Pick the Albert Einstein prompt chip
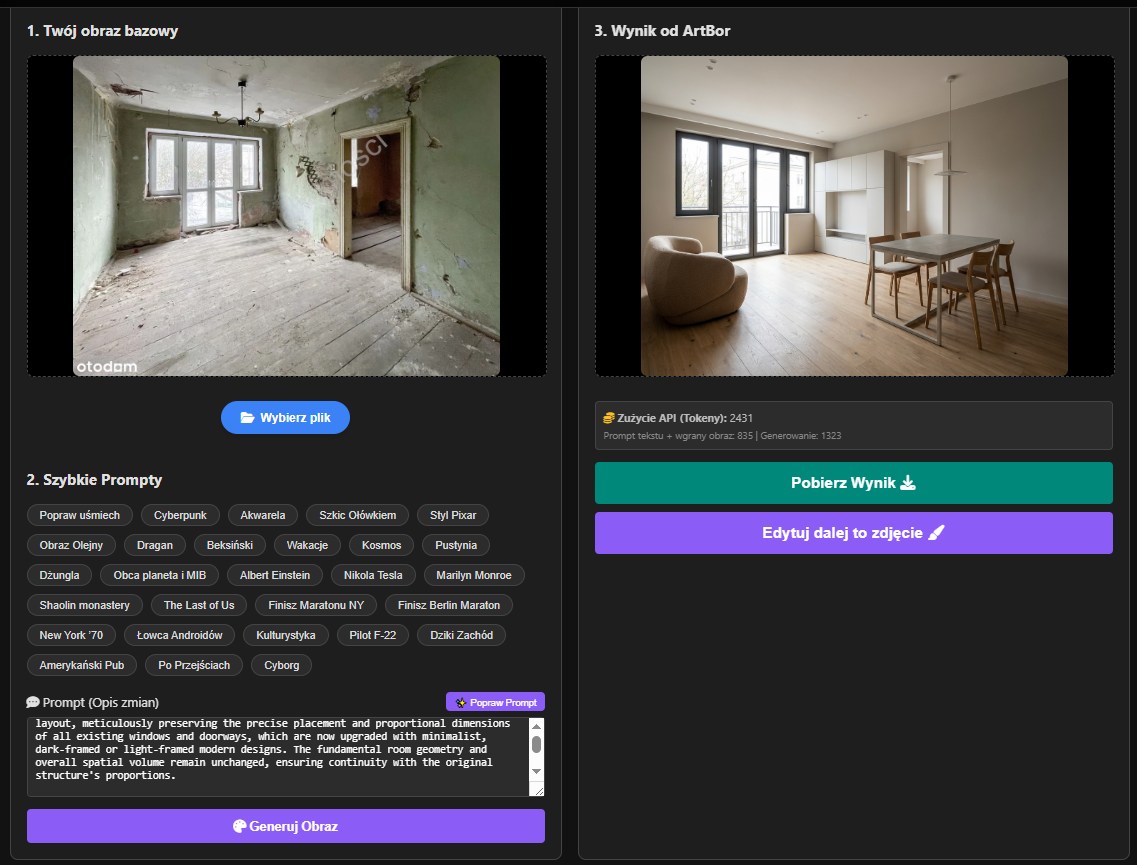The image size is (1137, 865). pyautogui.click(x=275, y=575)
